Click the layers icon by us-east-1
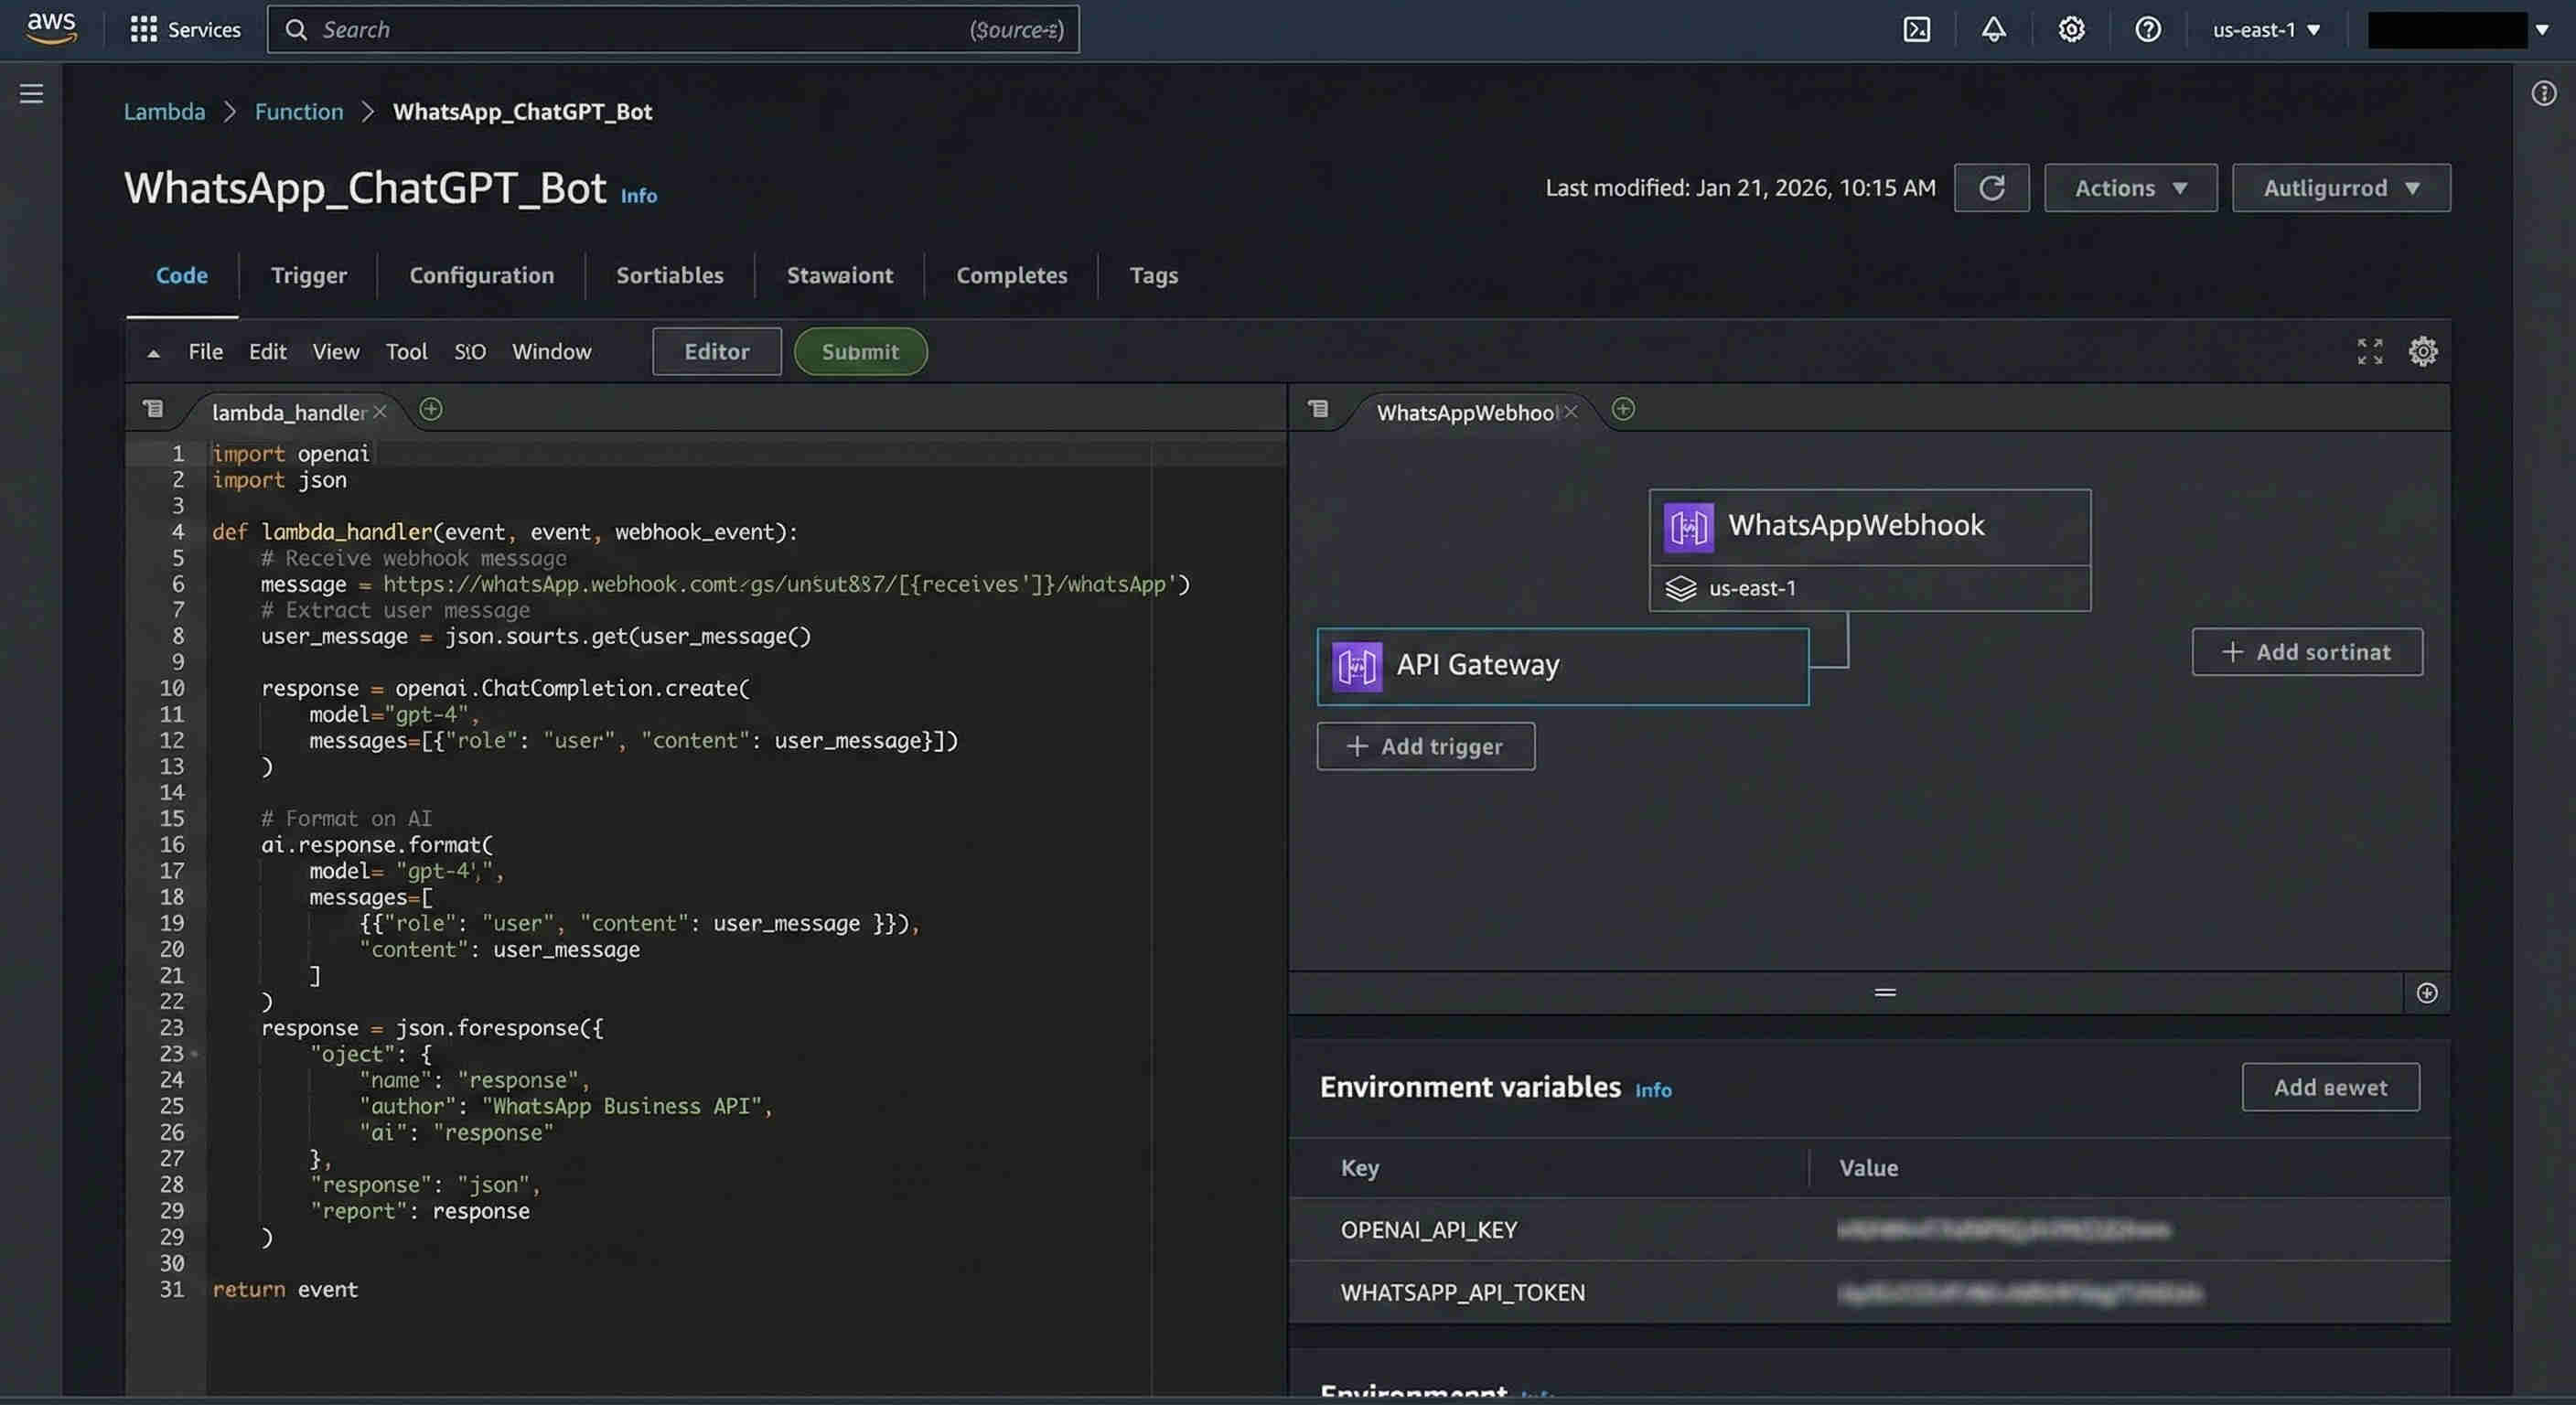Image resolution: width=2576 pixels, height=1405 pixels. [1680, 588]
